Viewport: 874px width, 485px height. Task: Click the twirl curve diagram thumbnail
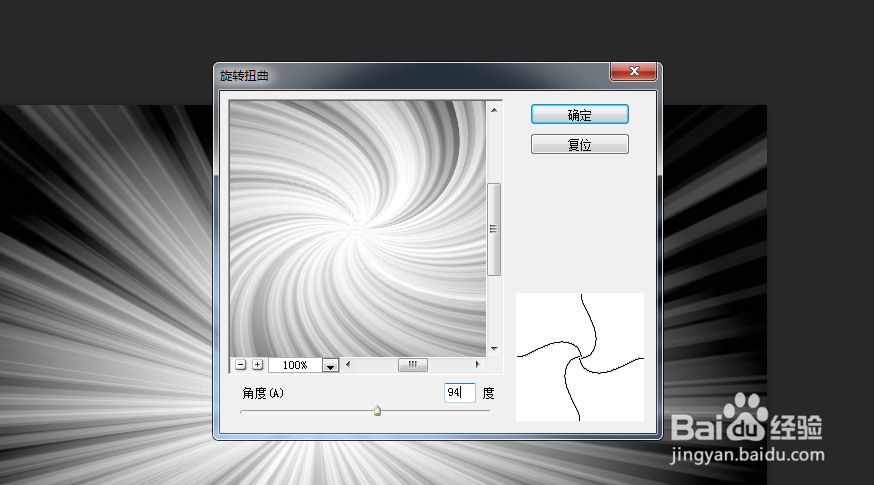coord(580,357)
